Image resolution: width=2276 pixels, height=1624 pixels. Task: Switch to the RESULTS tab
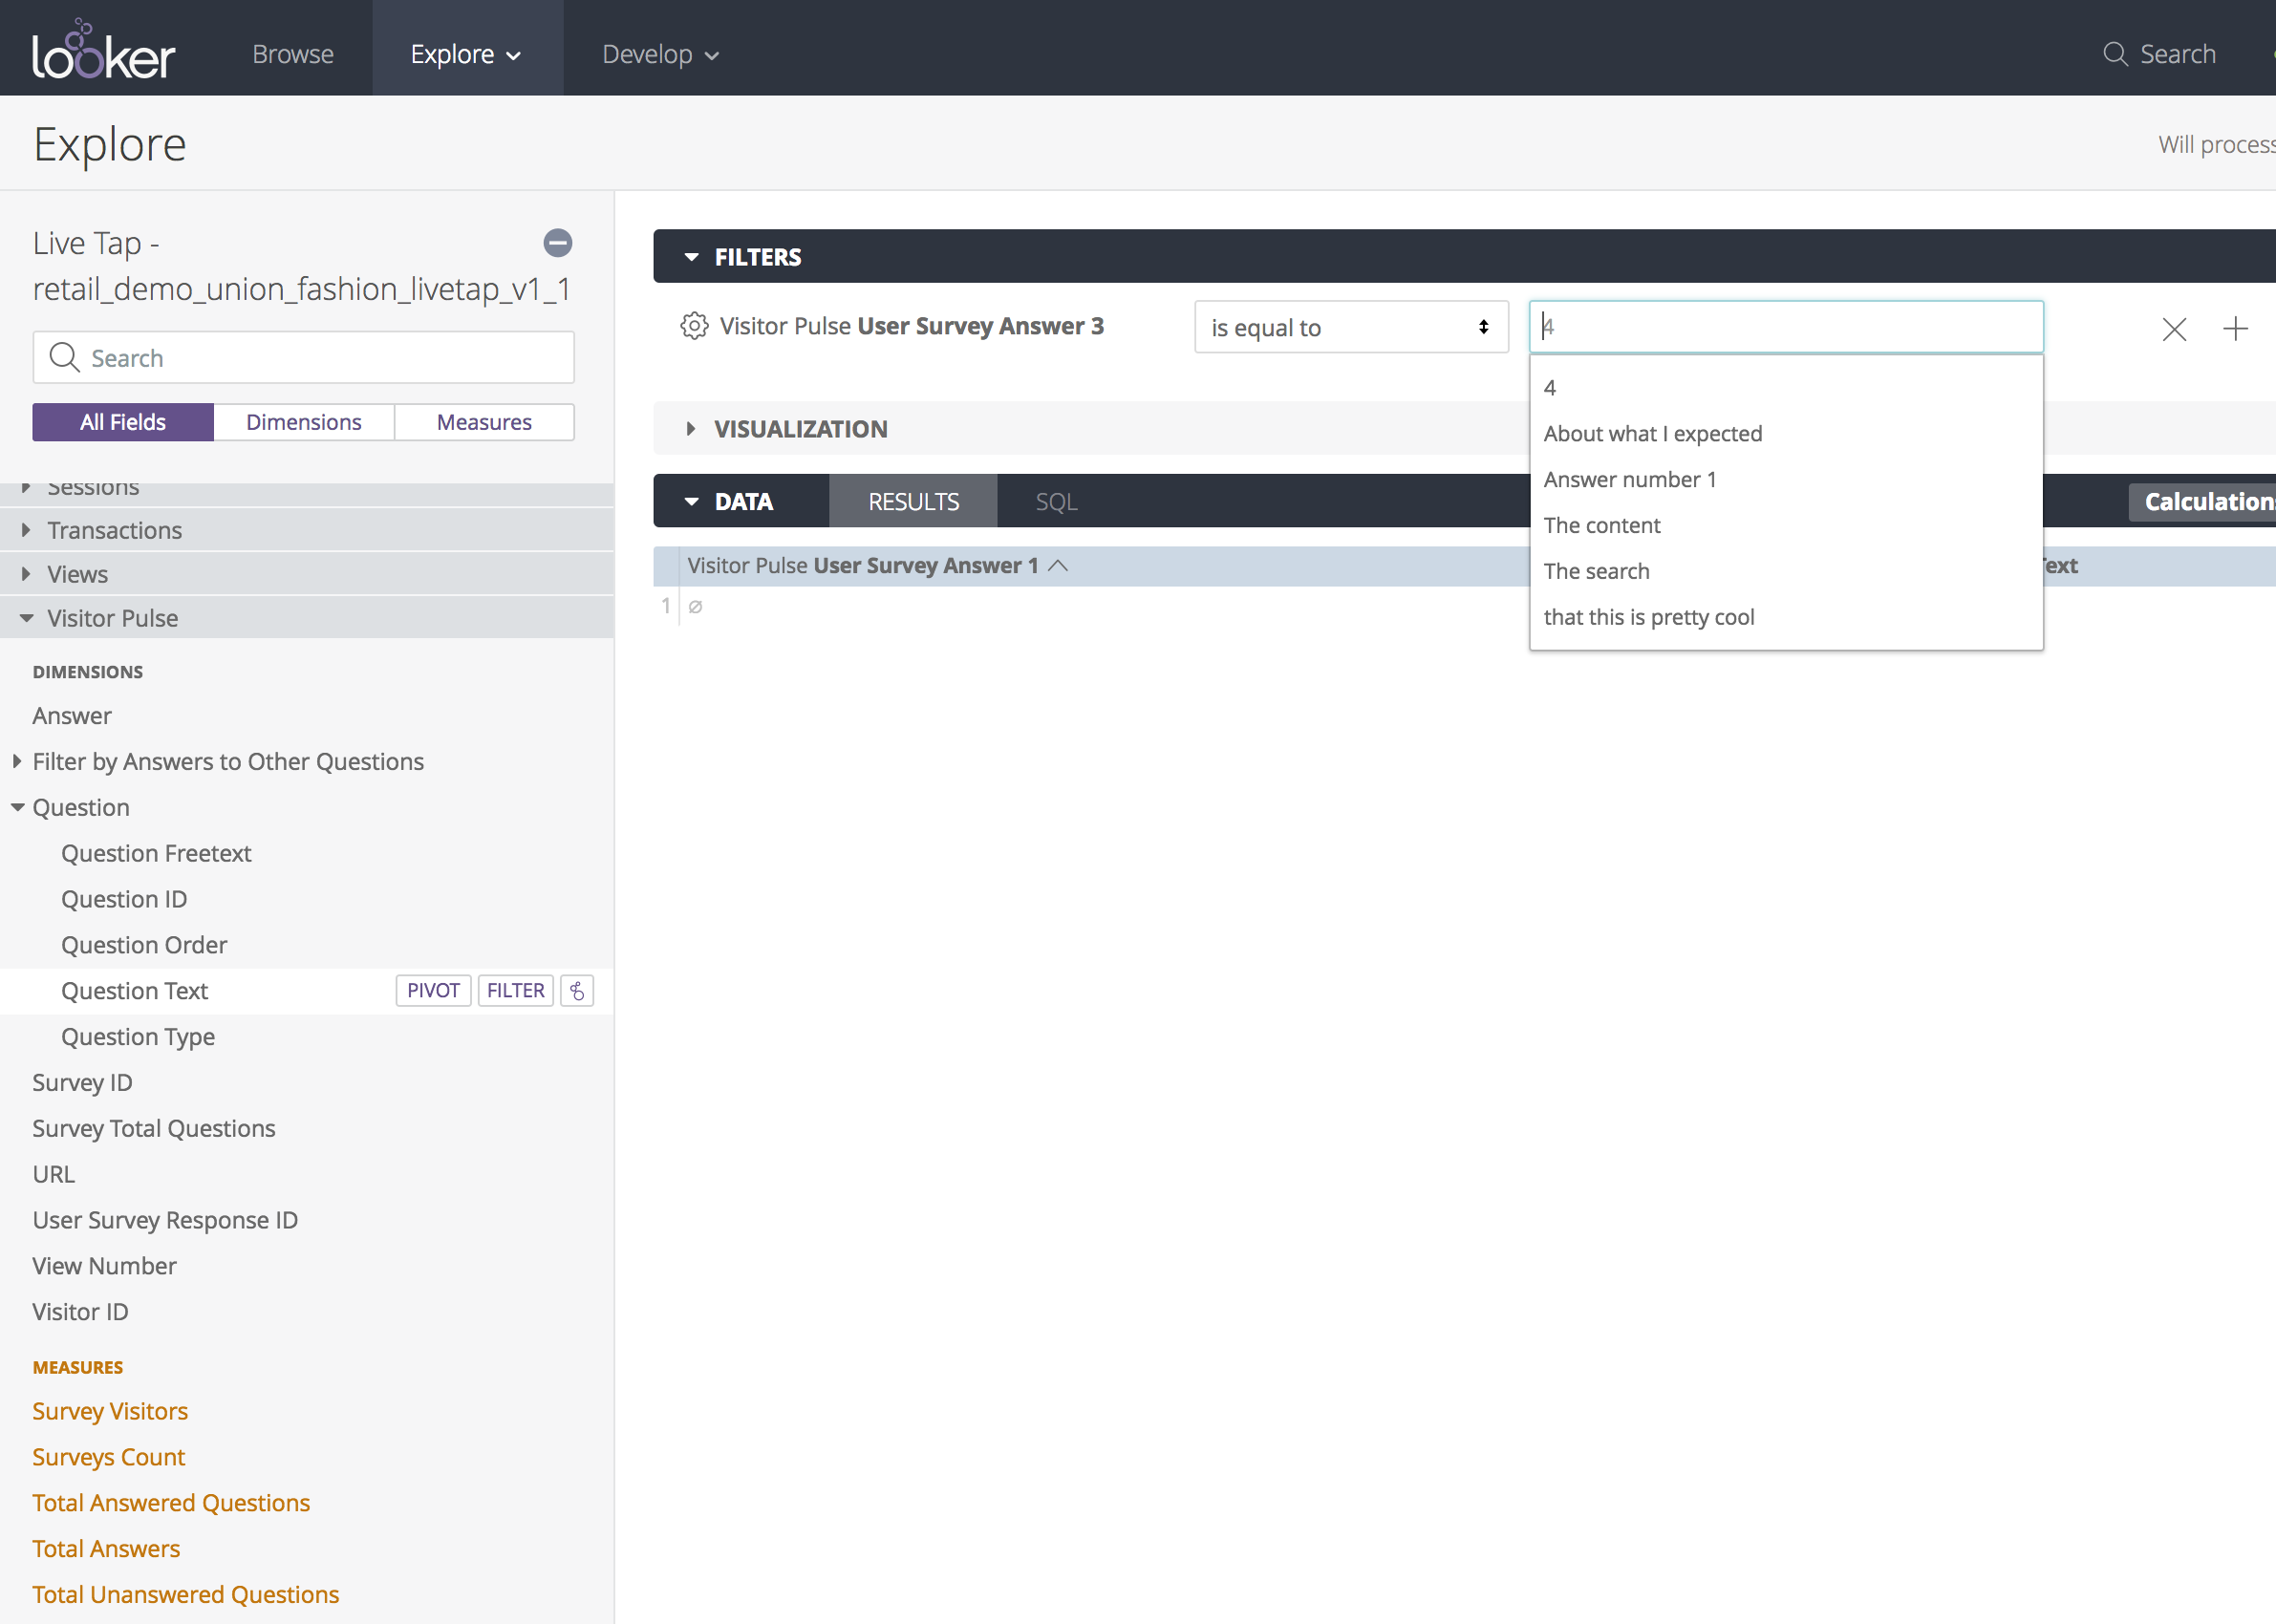[913, 502]
